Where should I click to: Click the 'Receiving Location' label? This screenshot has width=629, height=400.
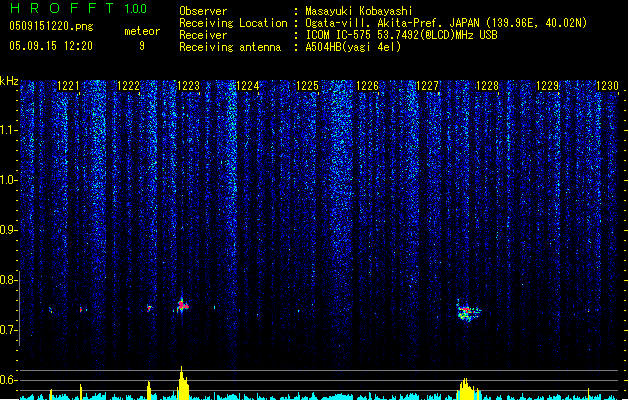[x=233, y=23]
